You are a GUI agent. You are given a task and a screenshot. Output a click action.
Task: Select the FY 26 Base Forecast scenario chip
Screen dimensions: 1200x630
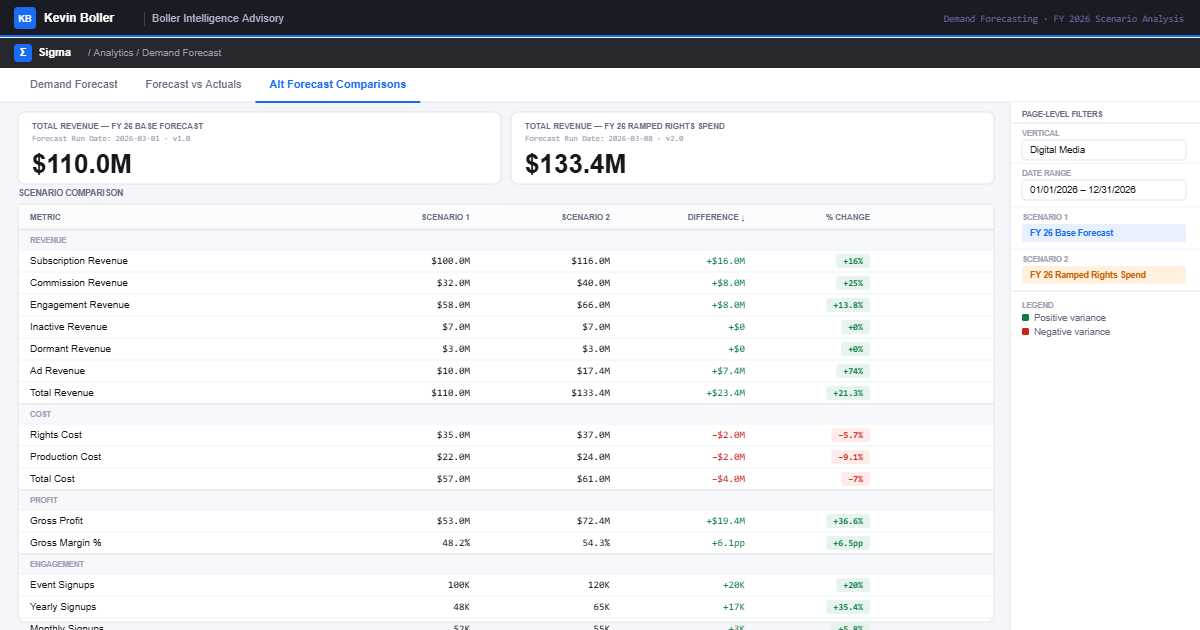point(1103,233)
